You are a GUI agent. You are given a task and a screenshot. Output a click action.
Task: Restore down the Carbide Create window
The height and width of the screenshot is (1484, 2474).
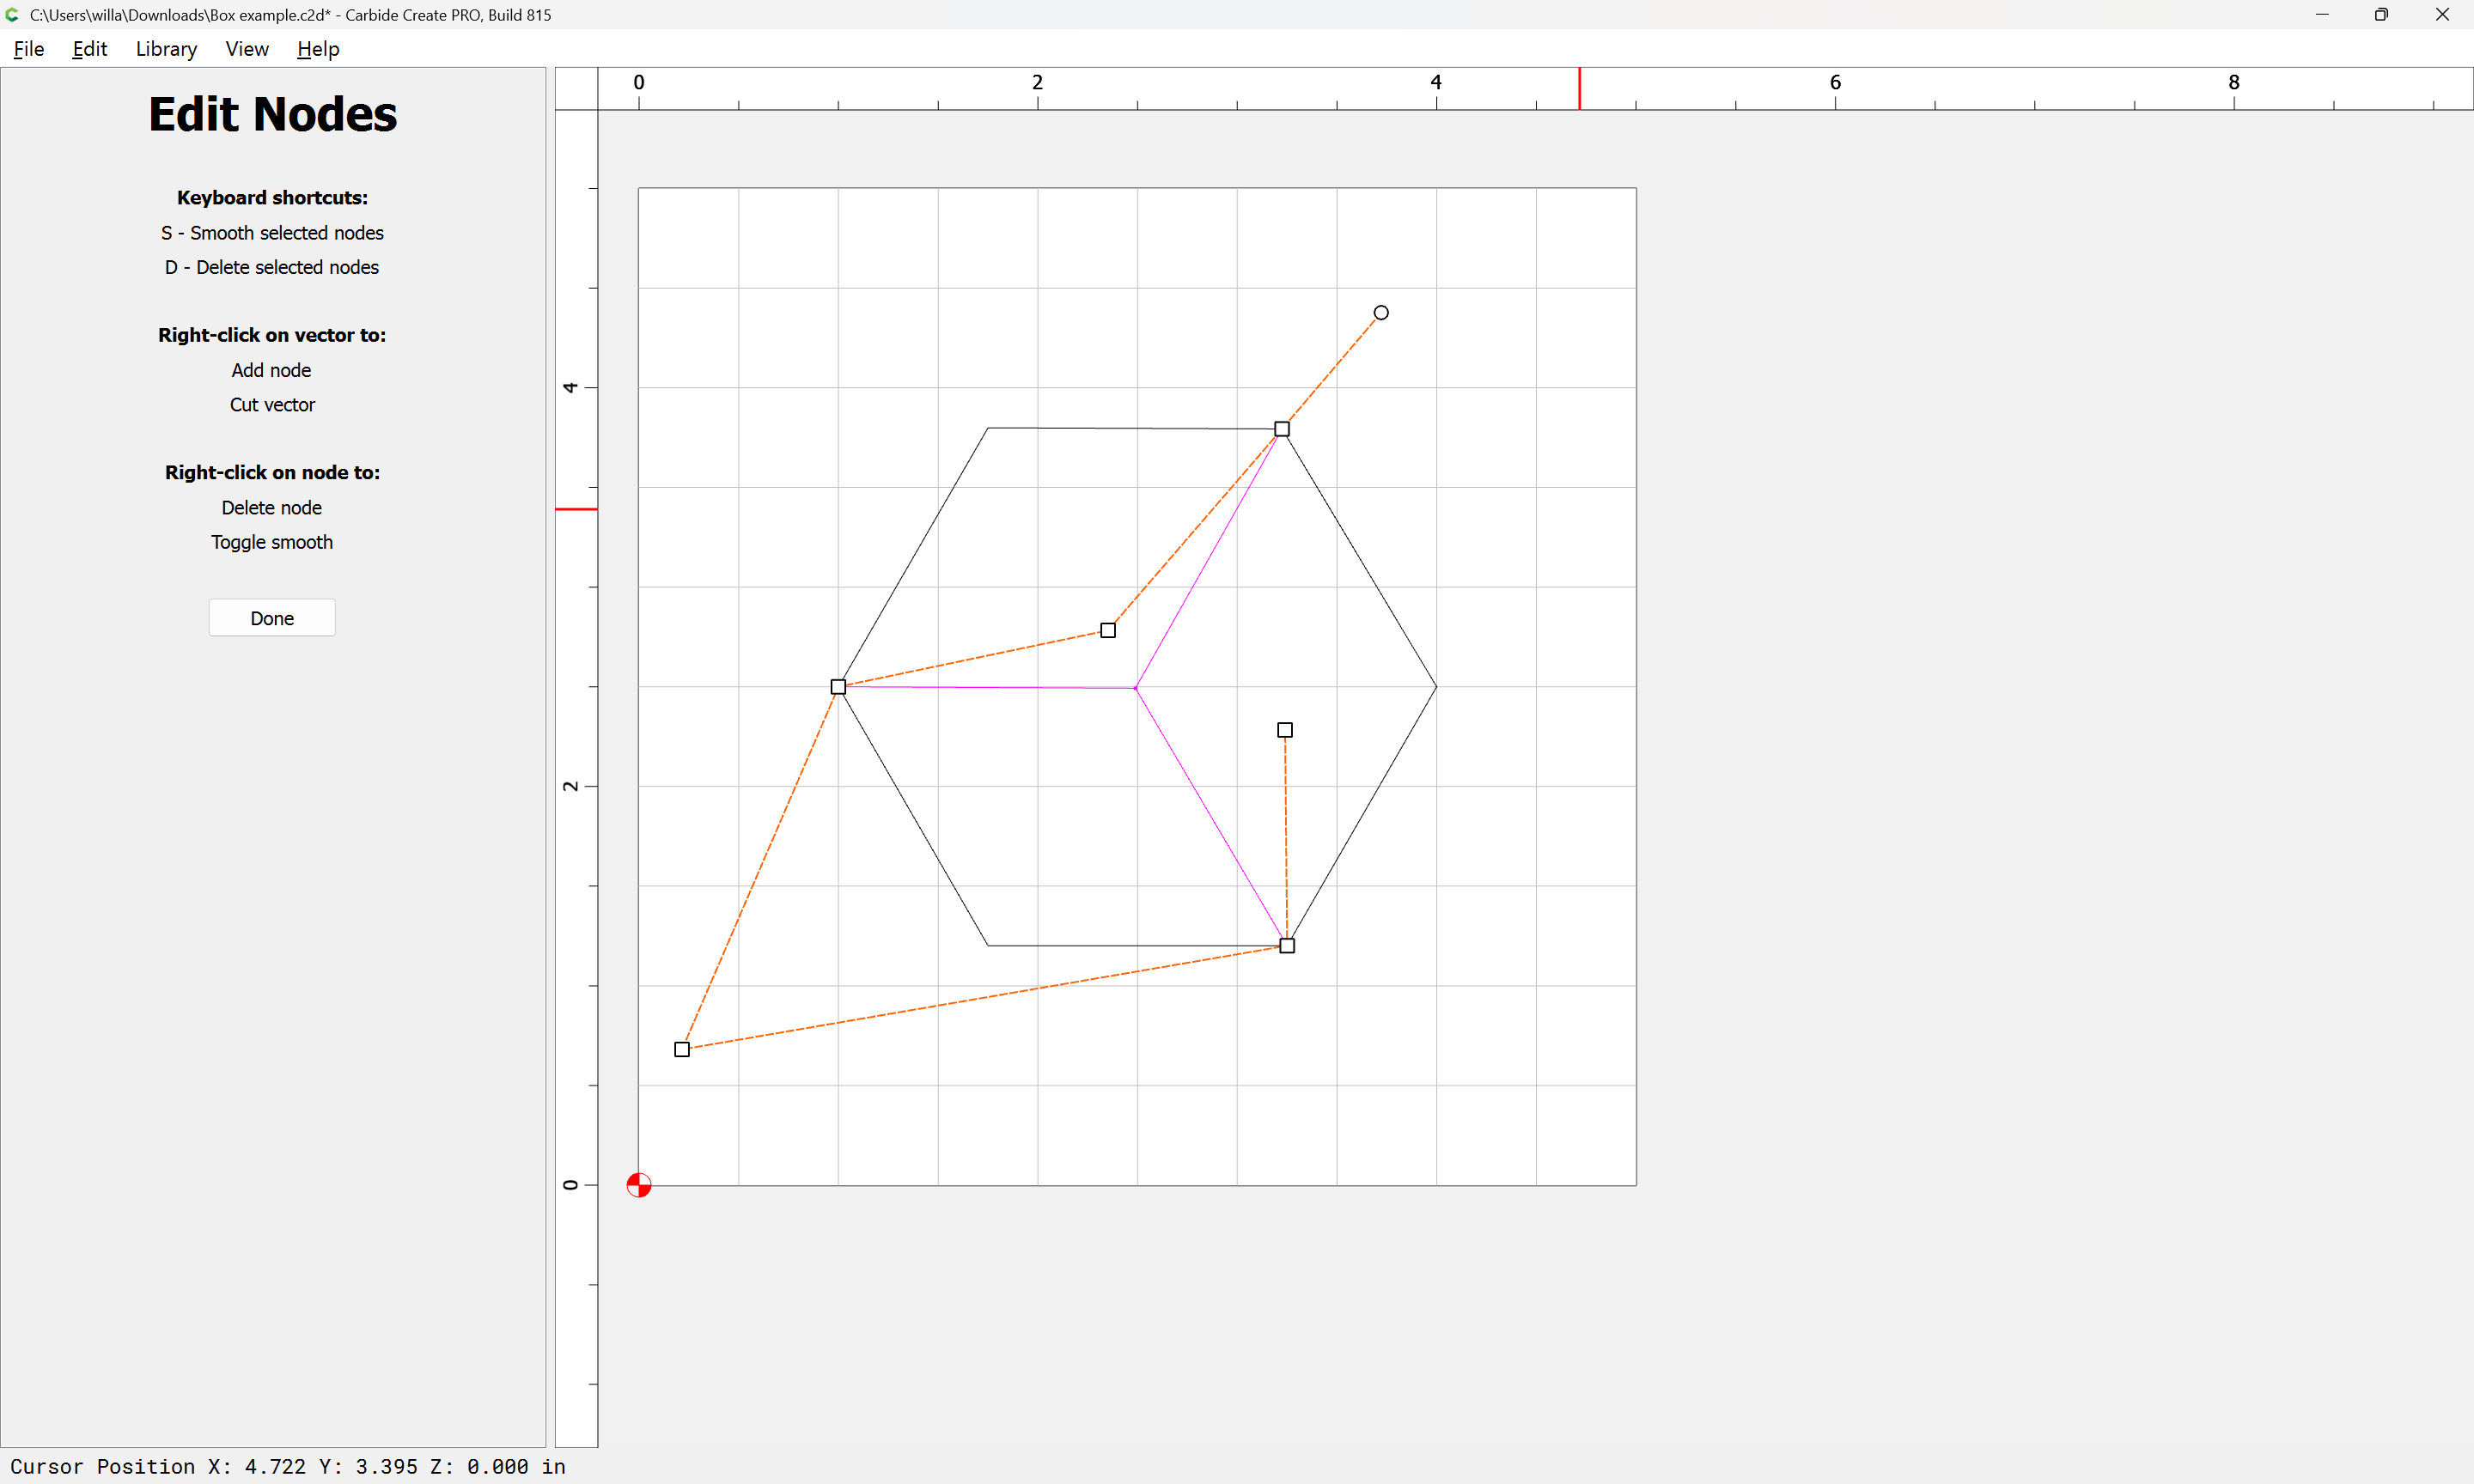click(2382, 14)
